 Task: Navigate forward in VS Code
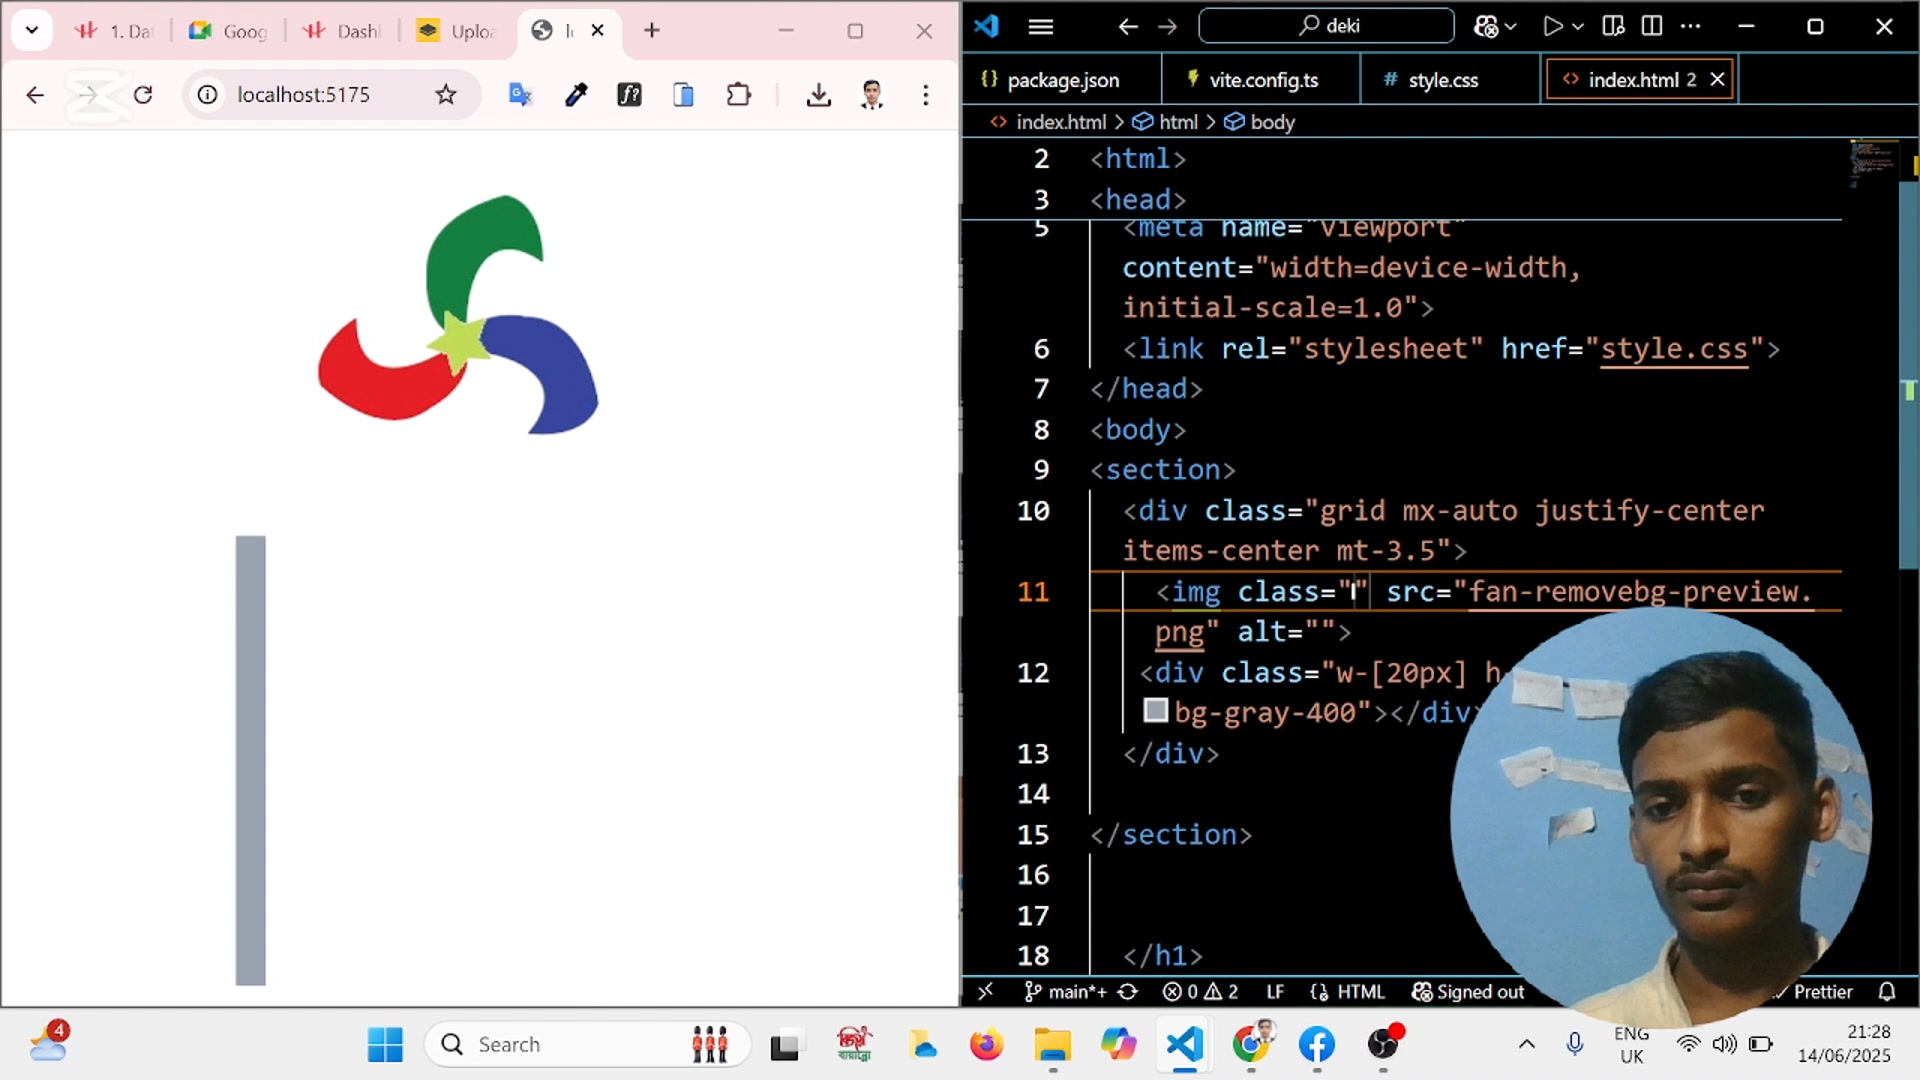1168,27
